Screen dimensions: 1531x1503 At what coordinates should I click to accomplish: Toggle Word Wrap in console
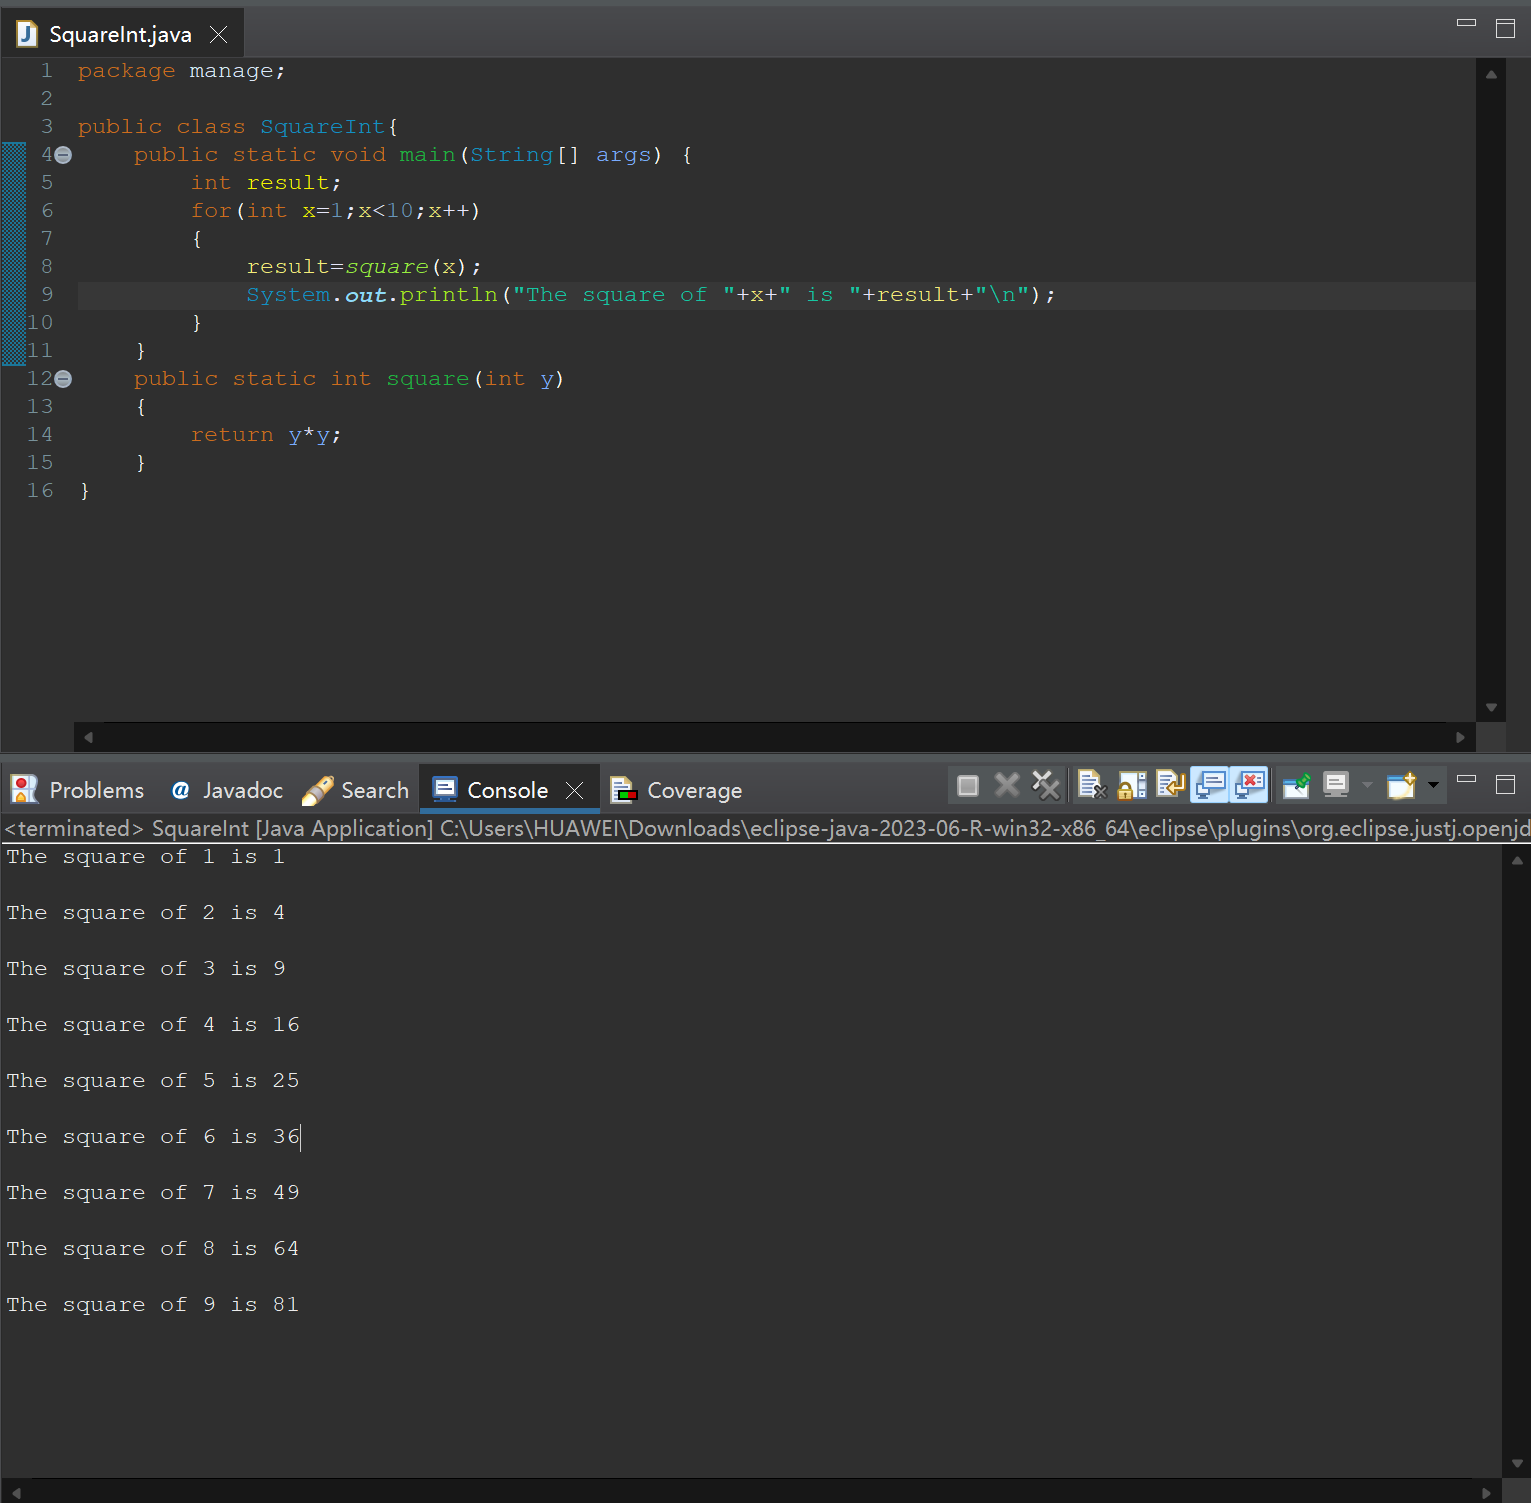1170,786
